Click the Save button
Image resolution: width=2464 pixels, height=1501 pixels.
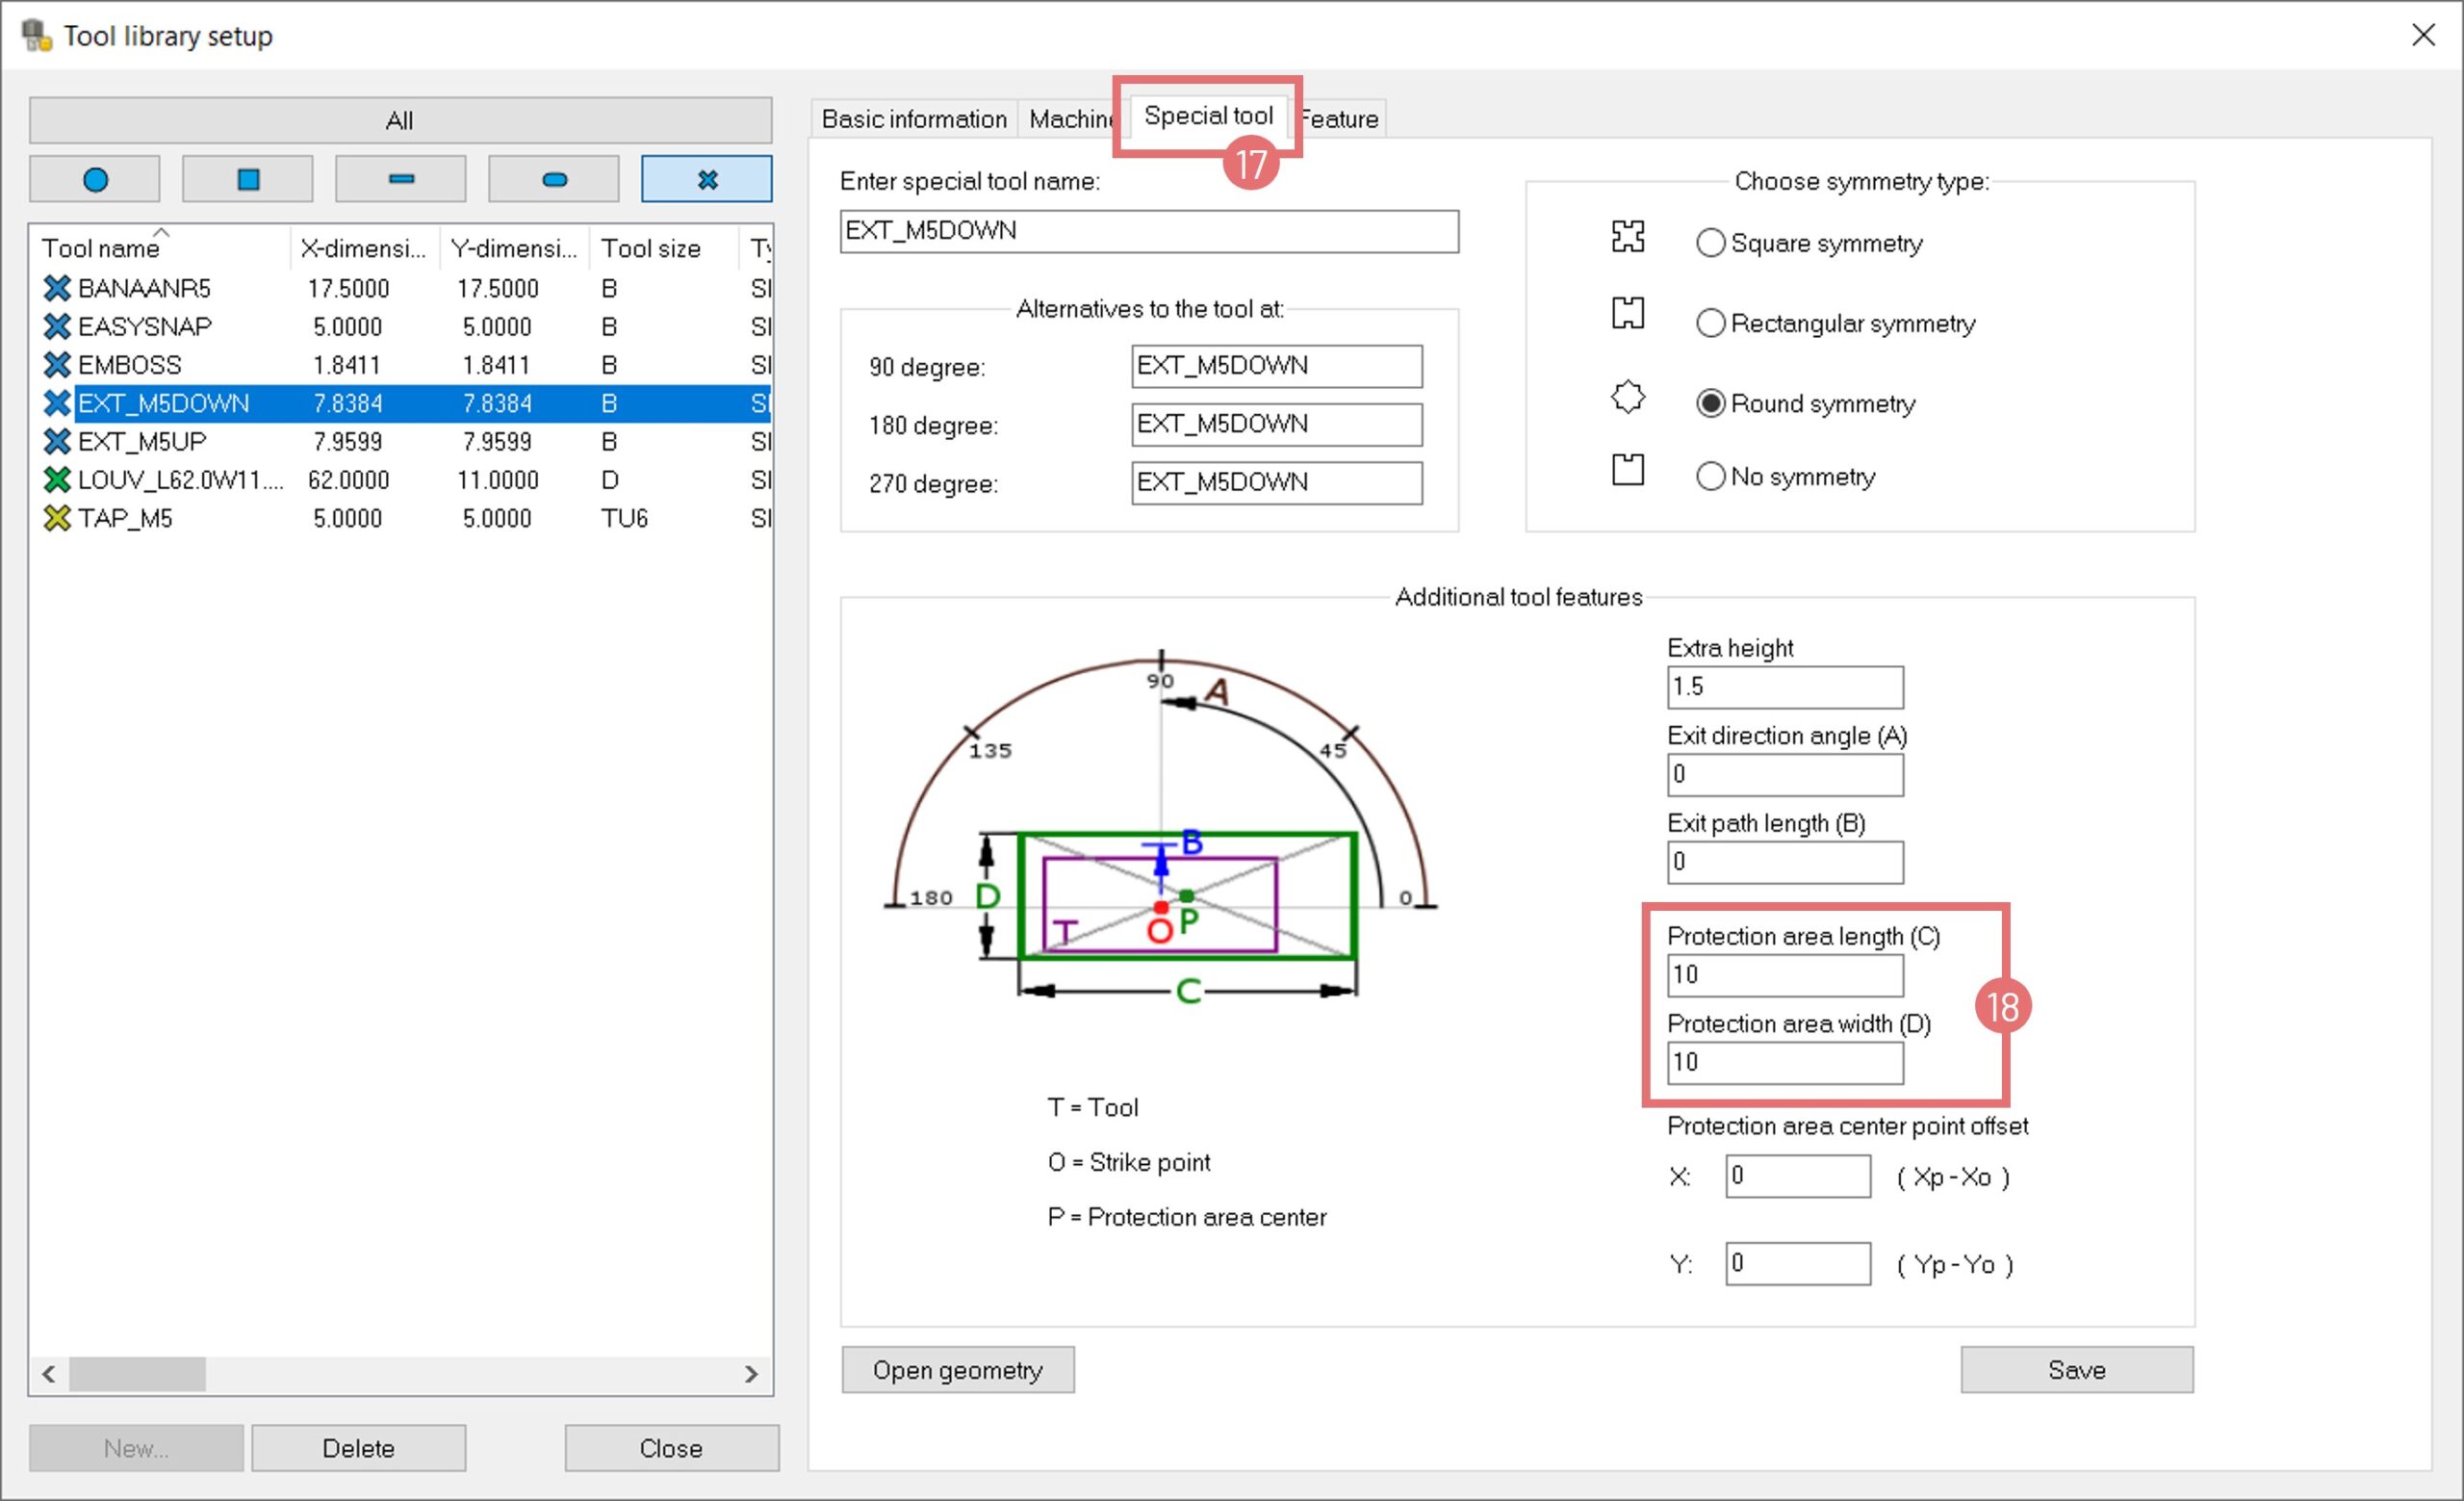(2076, 1369)
